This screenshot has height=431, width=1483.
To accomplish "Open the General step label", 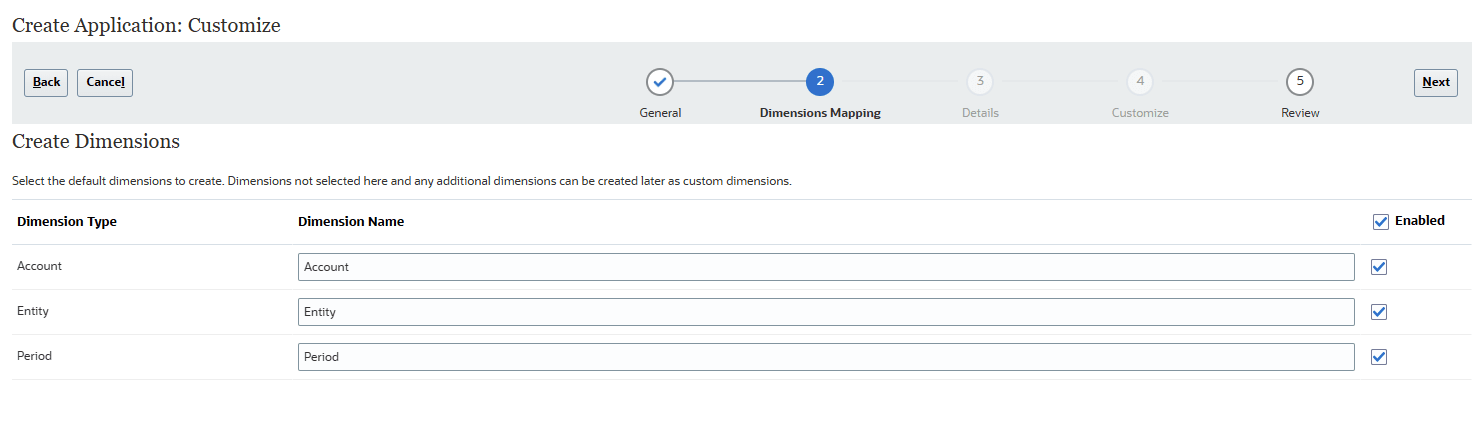I will coord(660,113).
